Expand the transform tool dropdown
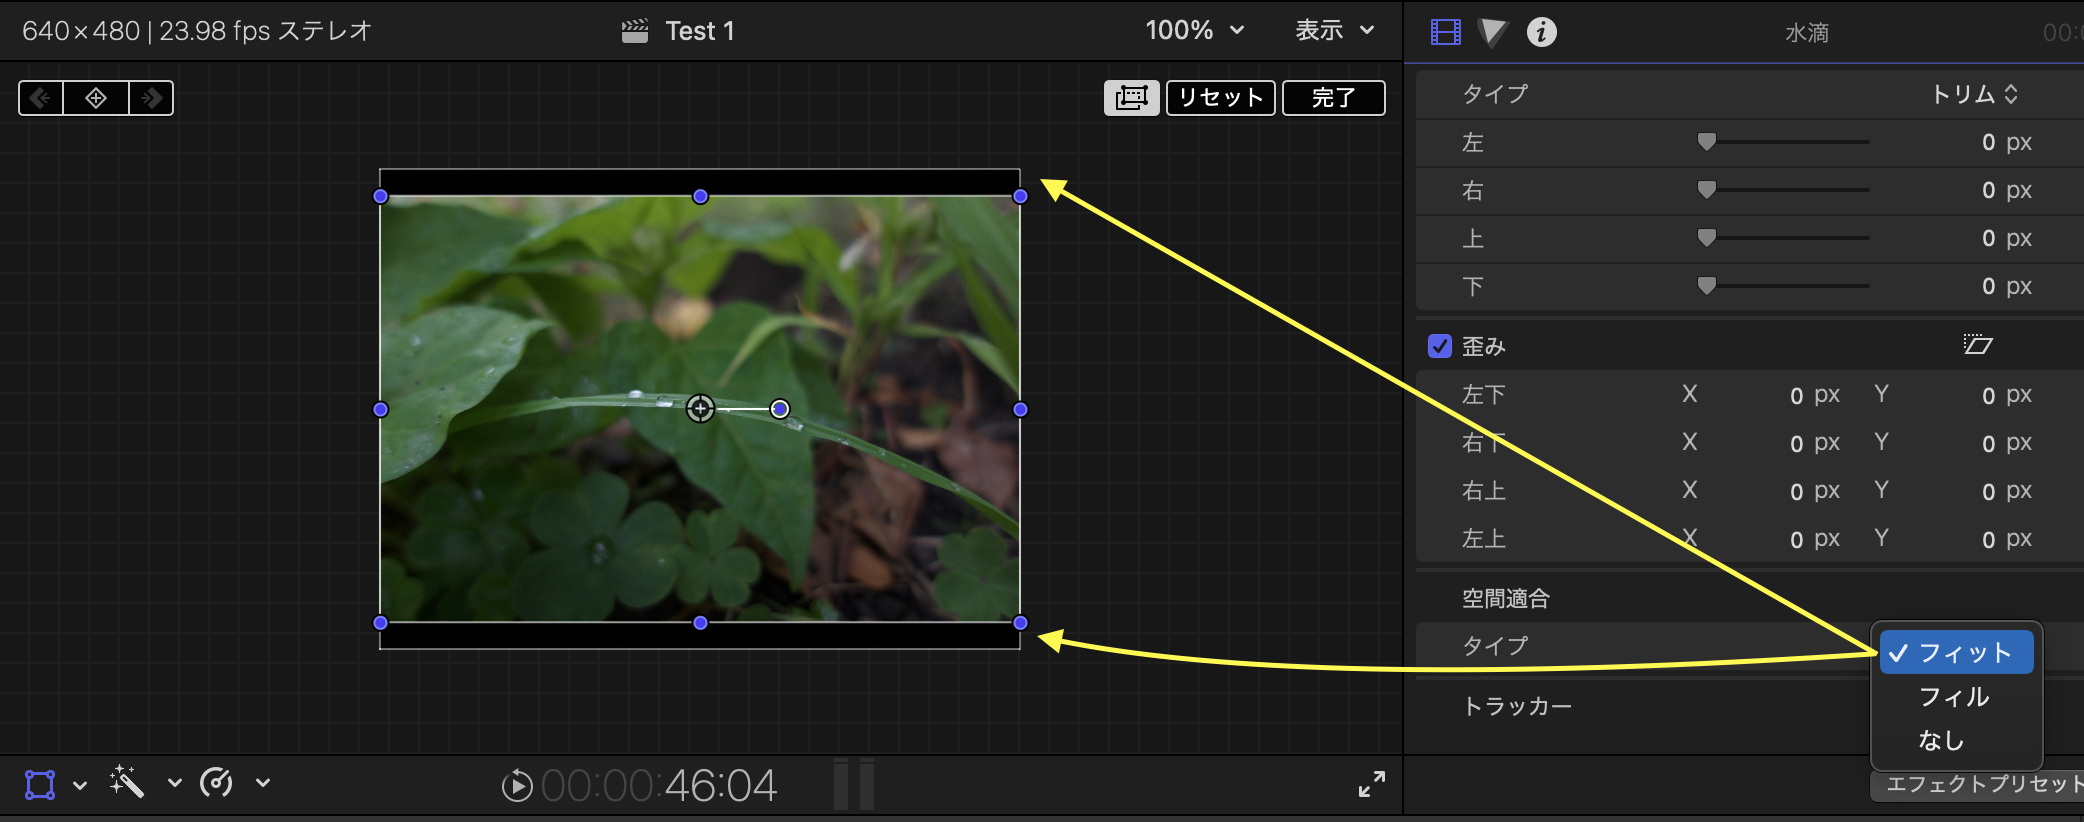The width and height of the screenshot is (2084, 822). coord(80,784)
